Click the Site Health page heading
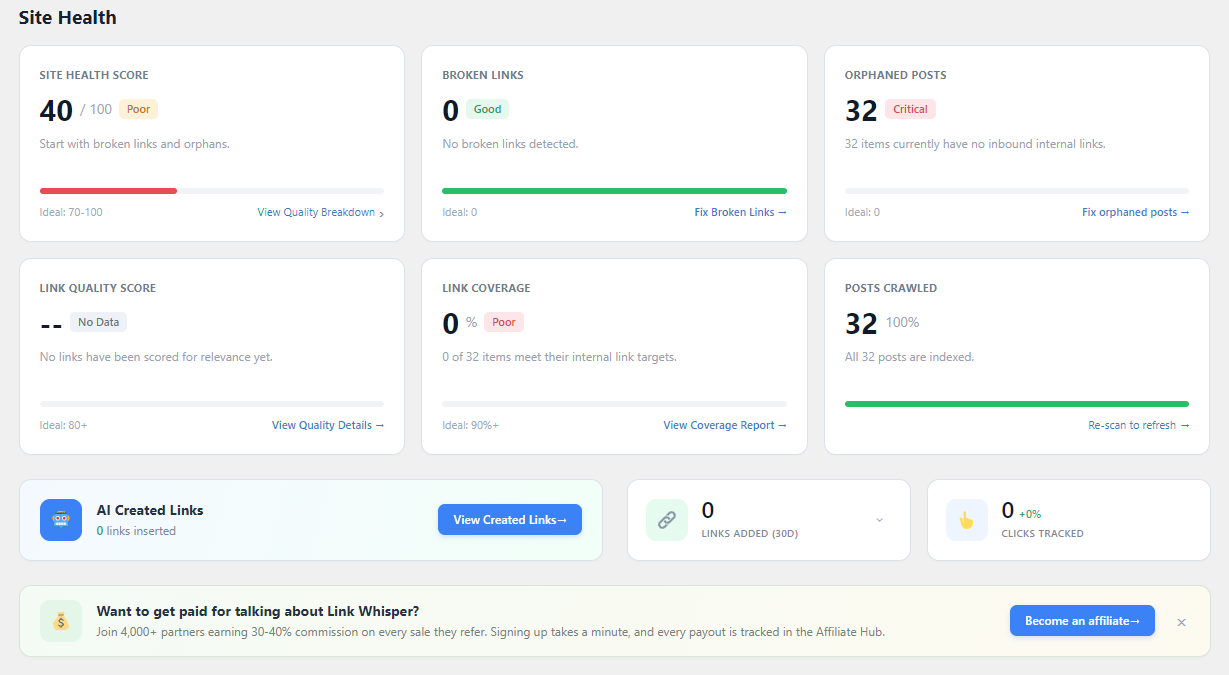 [68, 17]
